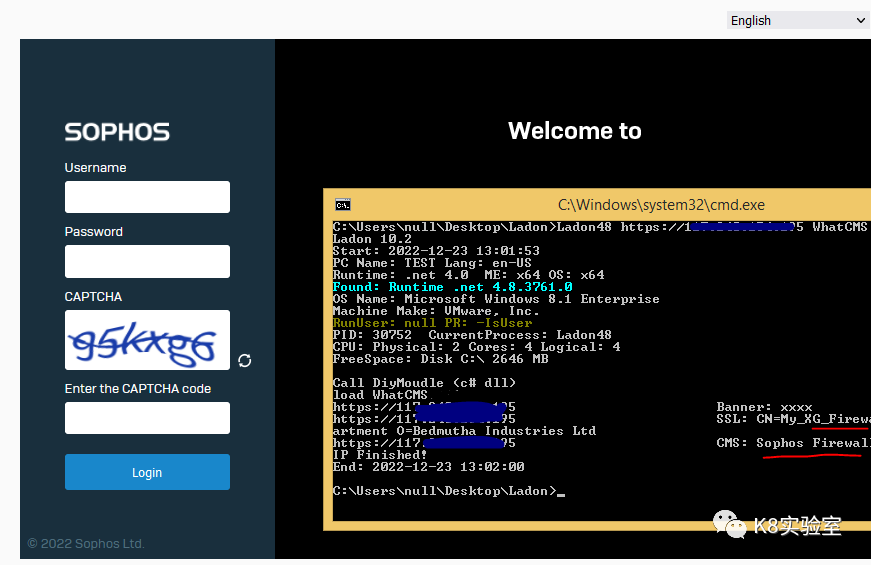The image size is (871, 565).
Task: Click the cmd prompt 'C:\Users\null\Desktop\Ladon>' at bottom
Action: pyautogui.click(x=444, y=491)
